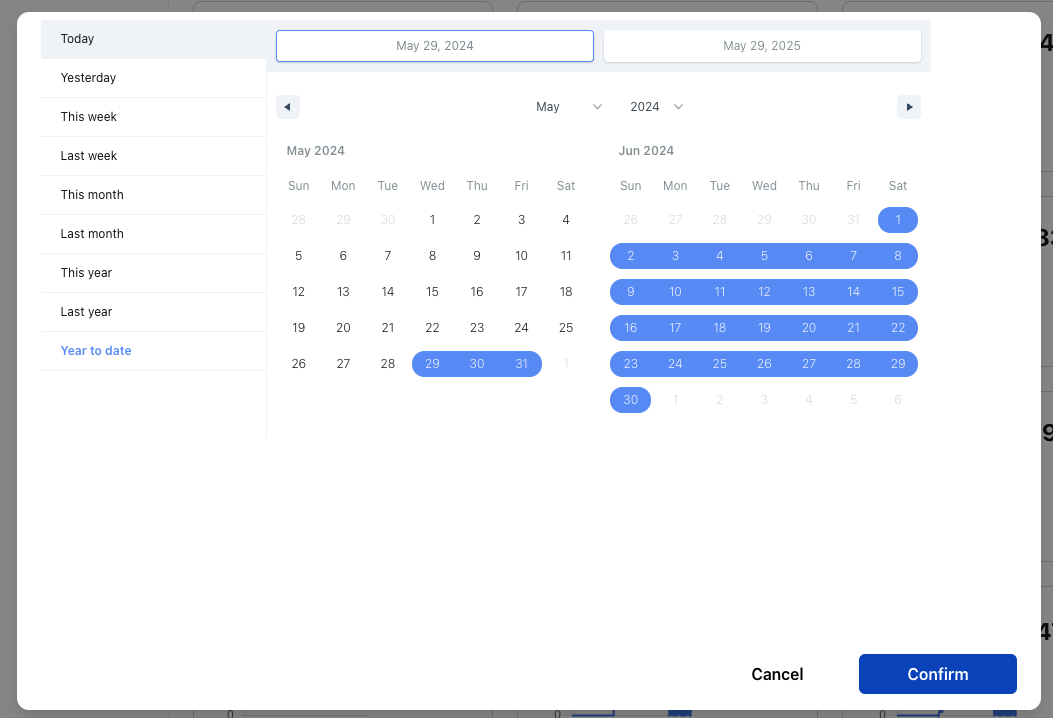1053x718 pixels.
Task: Click the end date field May 29, 2025
Action: point(762,46)
